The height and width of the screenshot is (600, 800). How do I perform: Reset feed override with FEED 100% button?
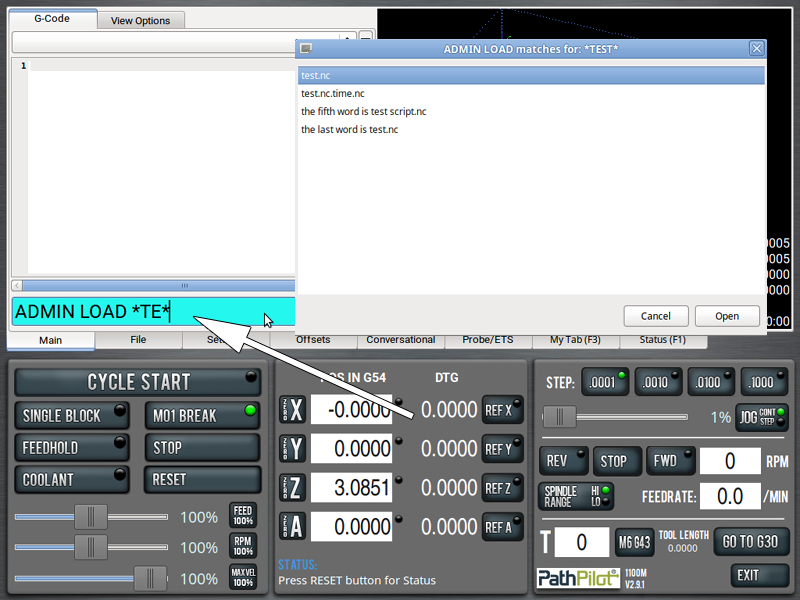(243, 516)
